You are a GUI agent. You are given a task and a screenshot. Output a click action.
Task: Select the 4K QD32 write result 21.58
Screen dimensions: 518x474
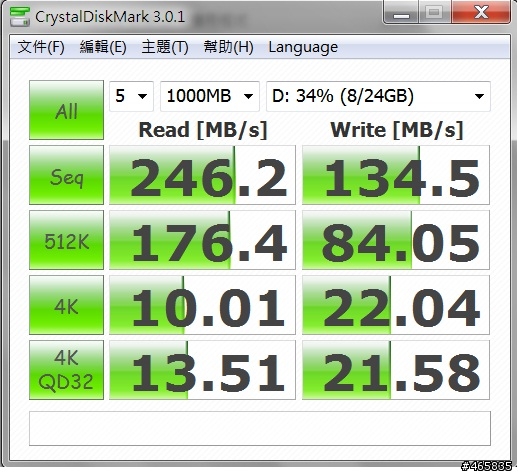[396, 370]
